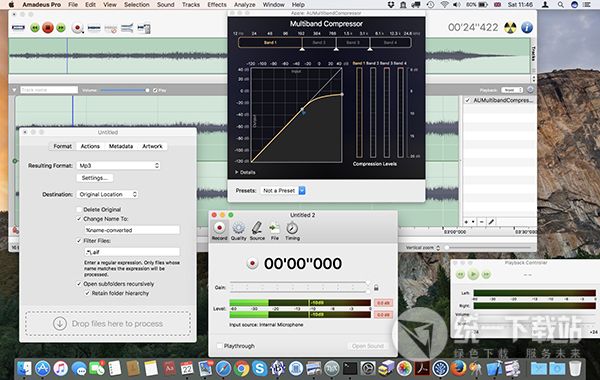
Task: Click the Spotlight search icon in menu bar
Action: pyautogui.click(x=560, y=5)
